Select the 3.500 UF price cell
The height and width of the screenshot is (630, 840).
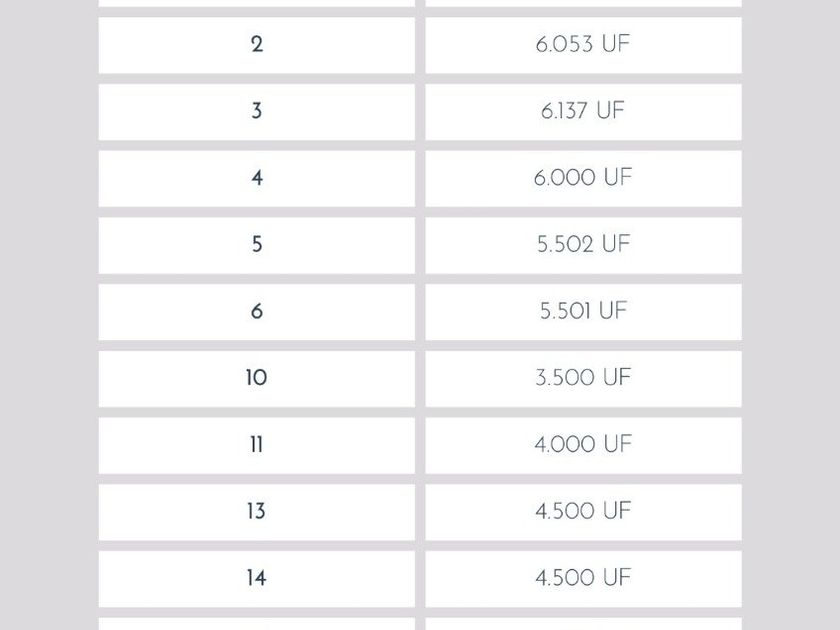[583, 378]
